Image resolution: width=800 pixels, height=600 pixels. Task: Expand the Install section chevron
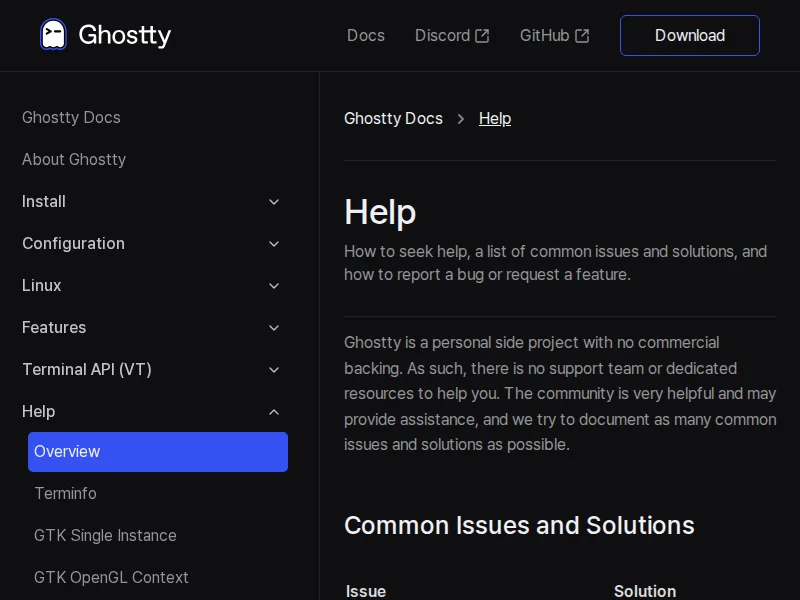274,202
